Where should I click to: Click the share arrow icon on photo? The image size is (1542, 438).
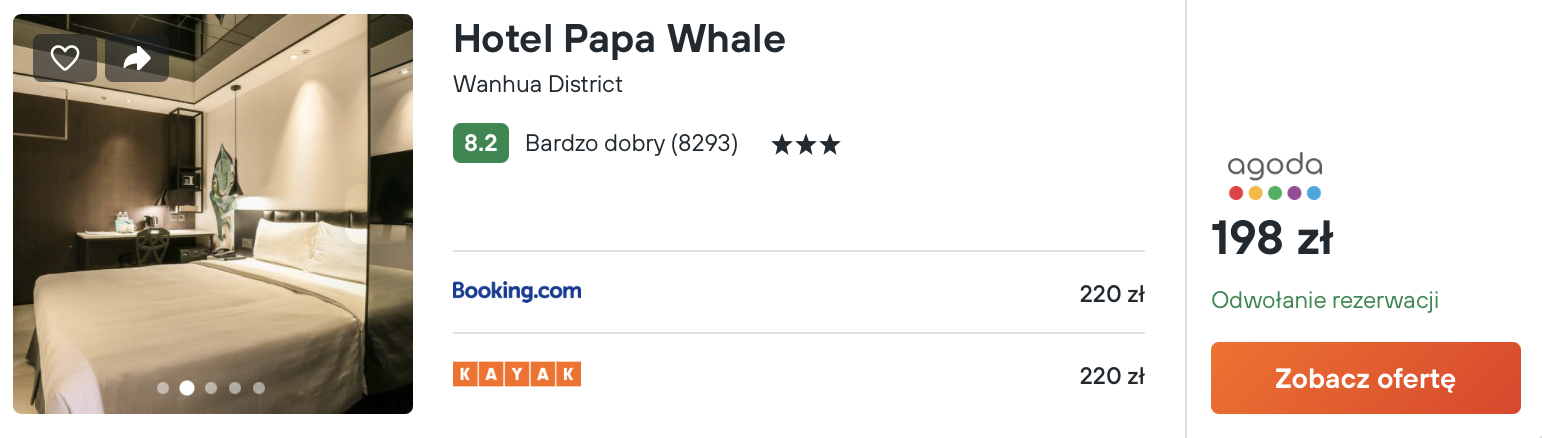[x=137, y=59]
